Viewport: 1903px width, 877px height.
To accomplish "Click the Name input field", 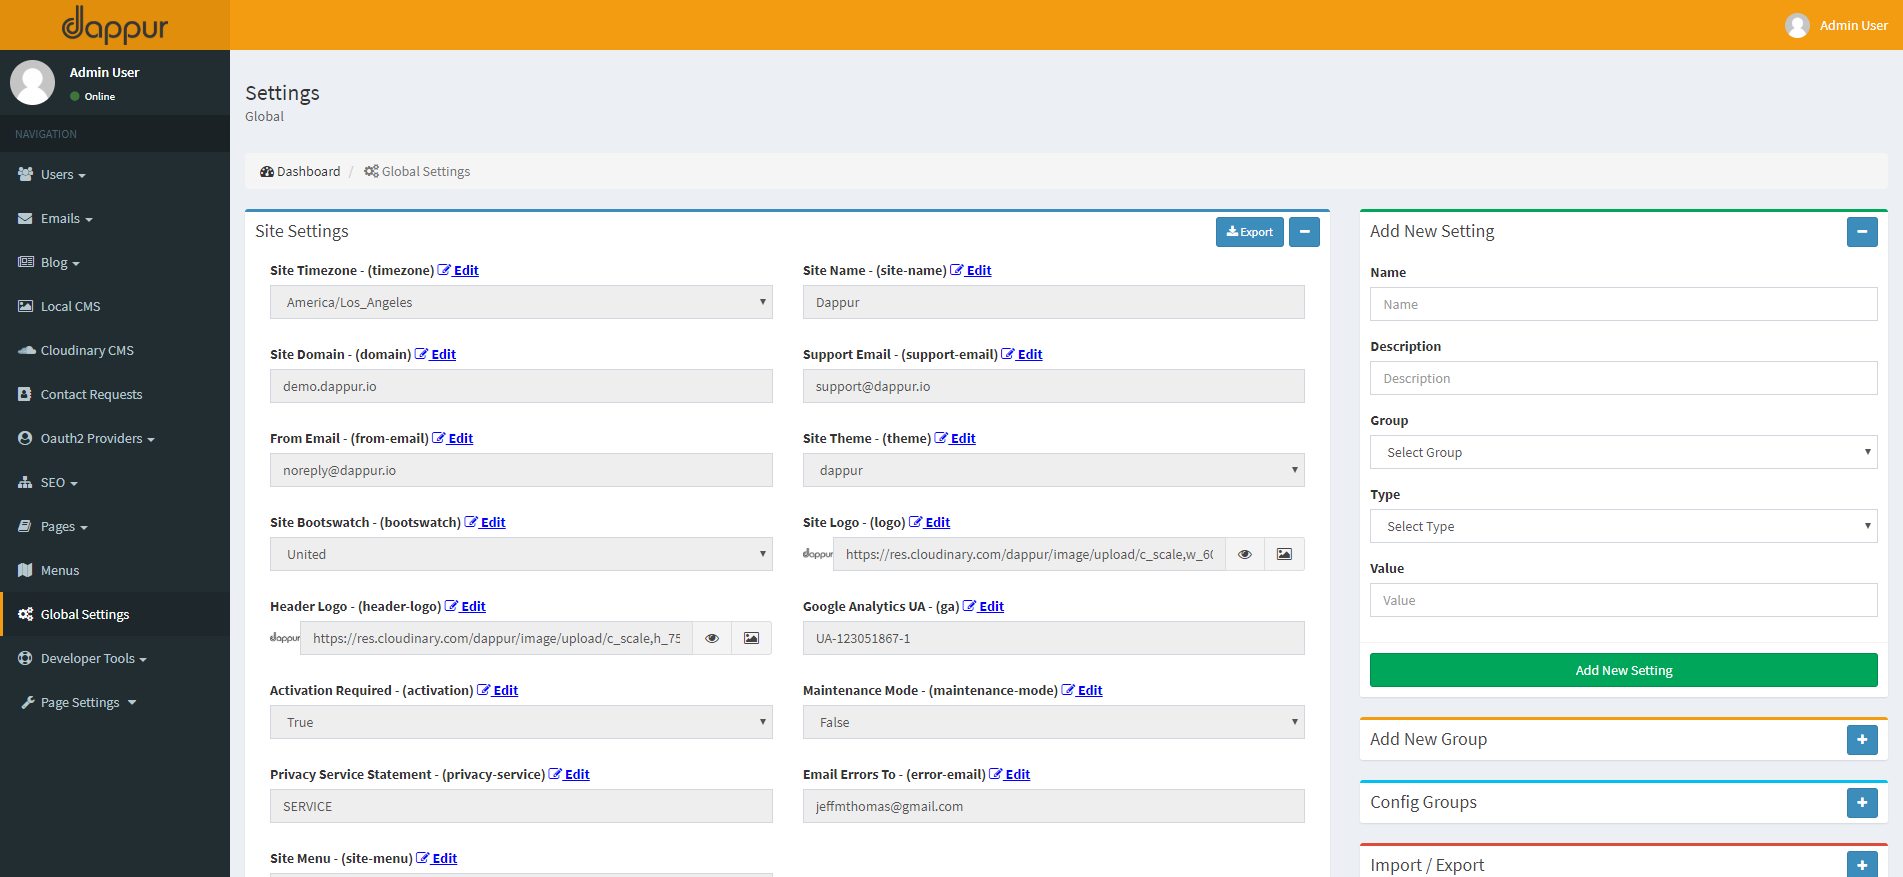I will click(x=1623, y=304).
